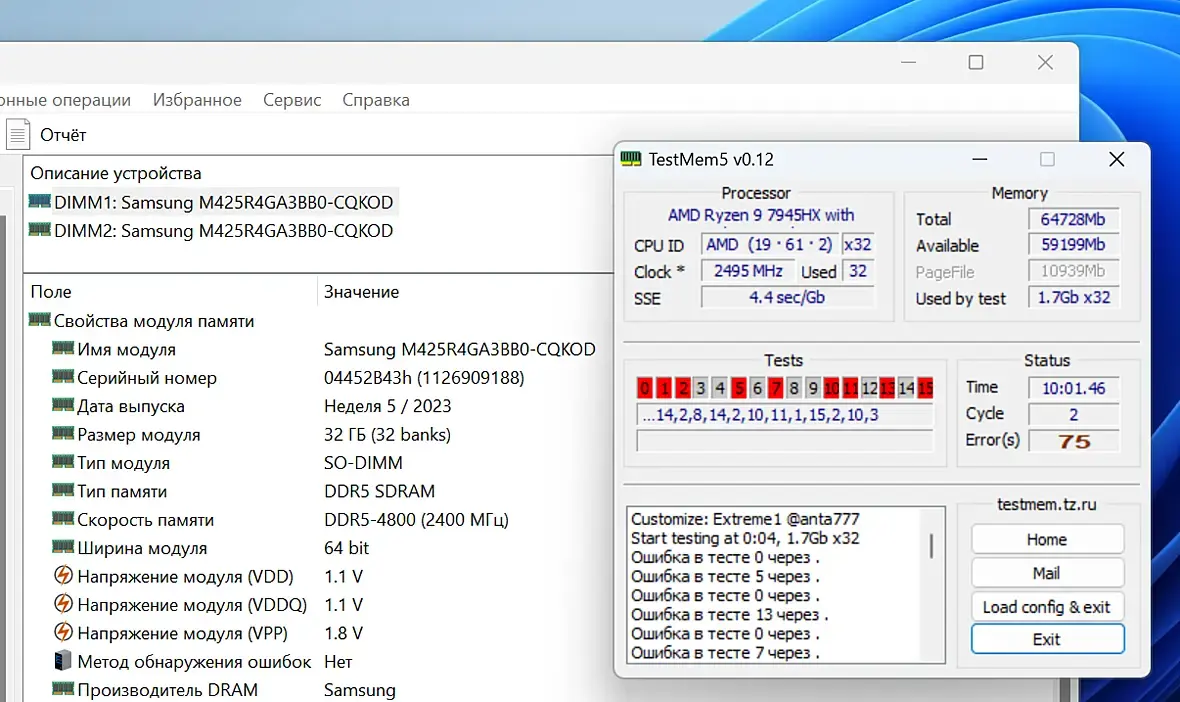Click the Cycle value 2 field
The height and width of the screenshot is (702, 1180).
(x=1074, y=415)
